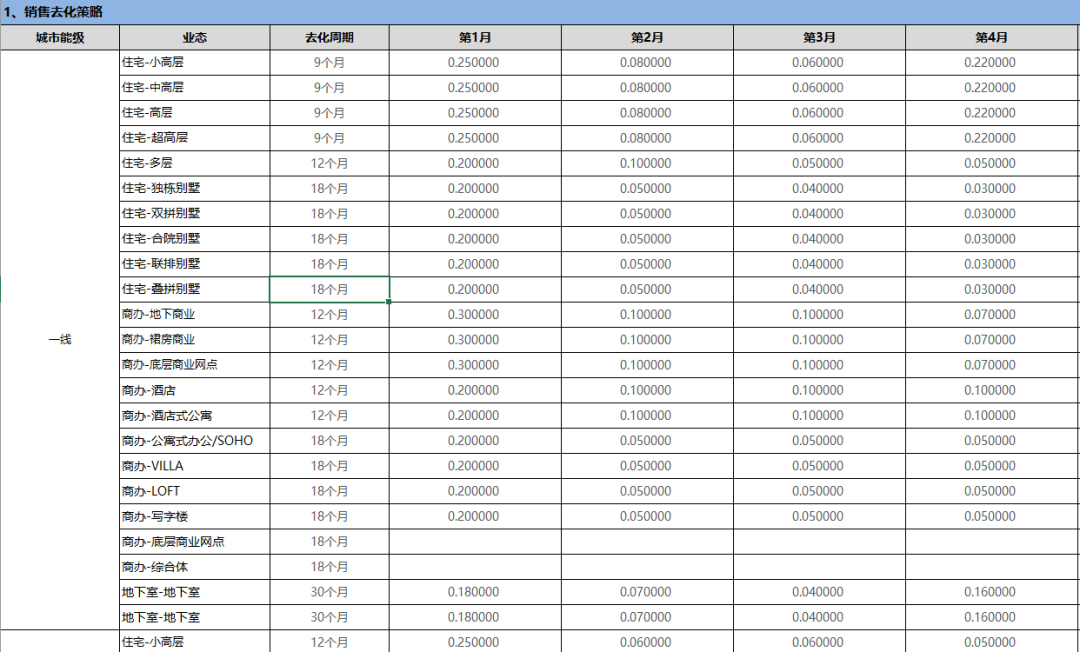Select the "商办-公寓式办公/SOHO" cell
This screenshot has width=1080, height=652.
(x=195, y=441)
